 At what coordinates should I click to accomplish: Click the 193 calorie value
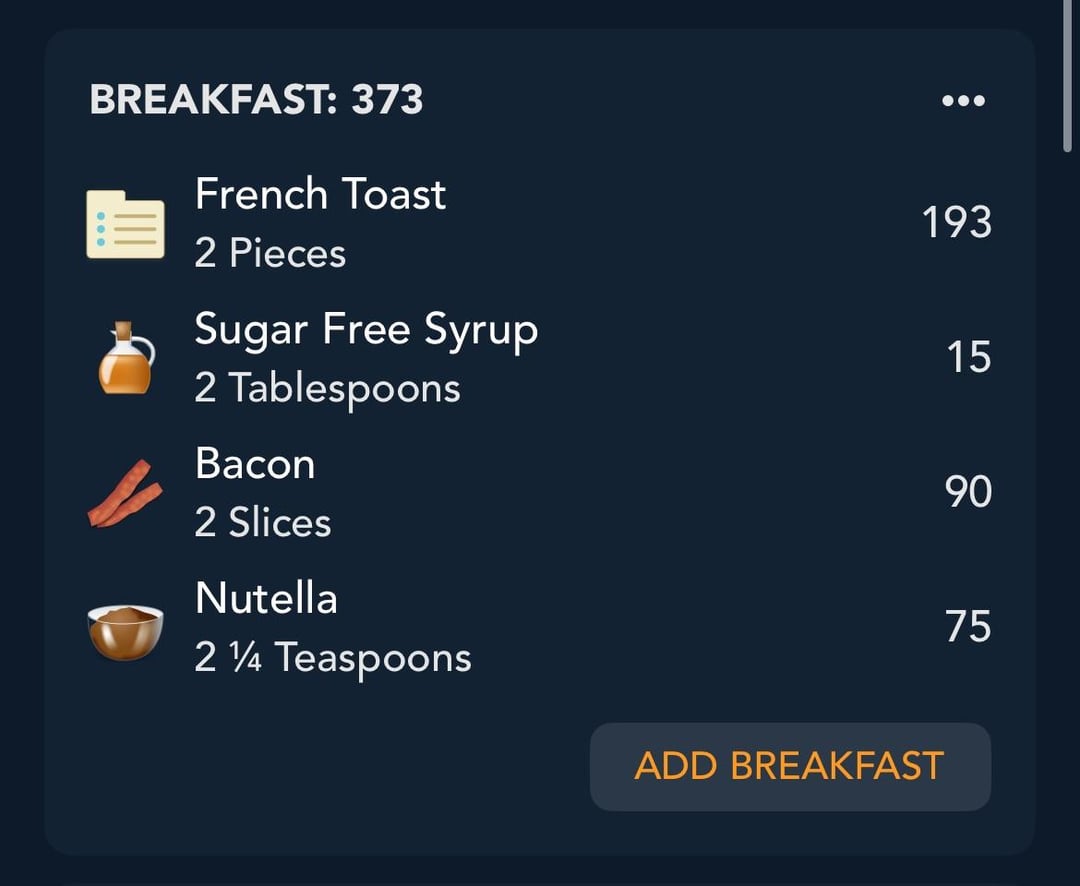point(957,223)
